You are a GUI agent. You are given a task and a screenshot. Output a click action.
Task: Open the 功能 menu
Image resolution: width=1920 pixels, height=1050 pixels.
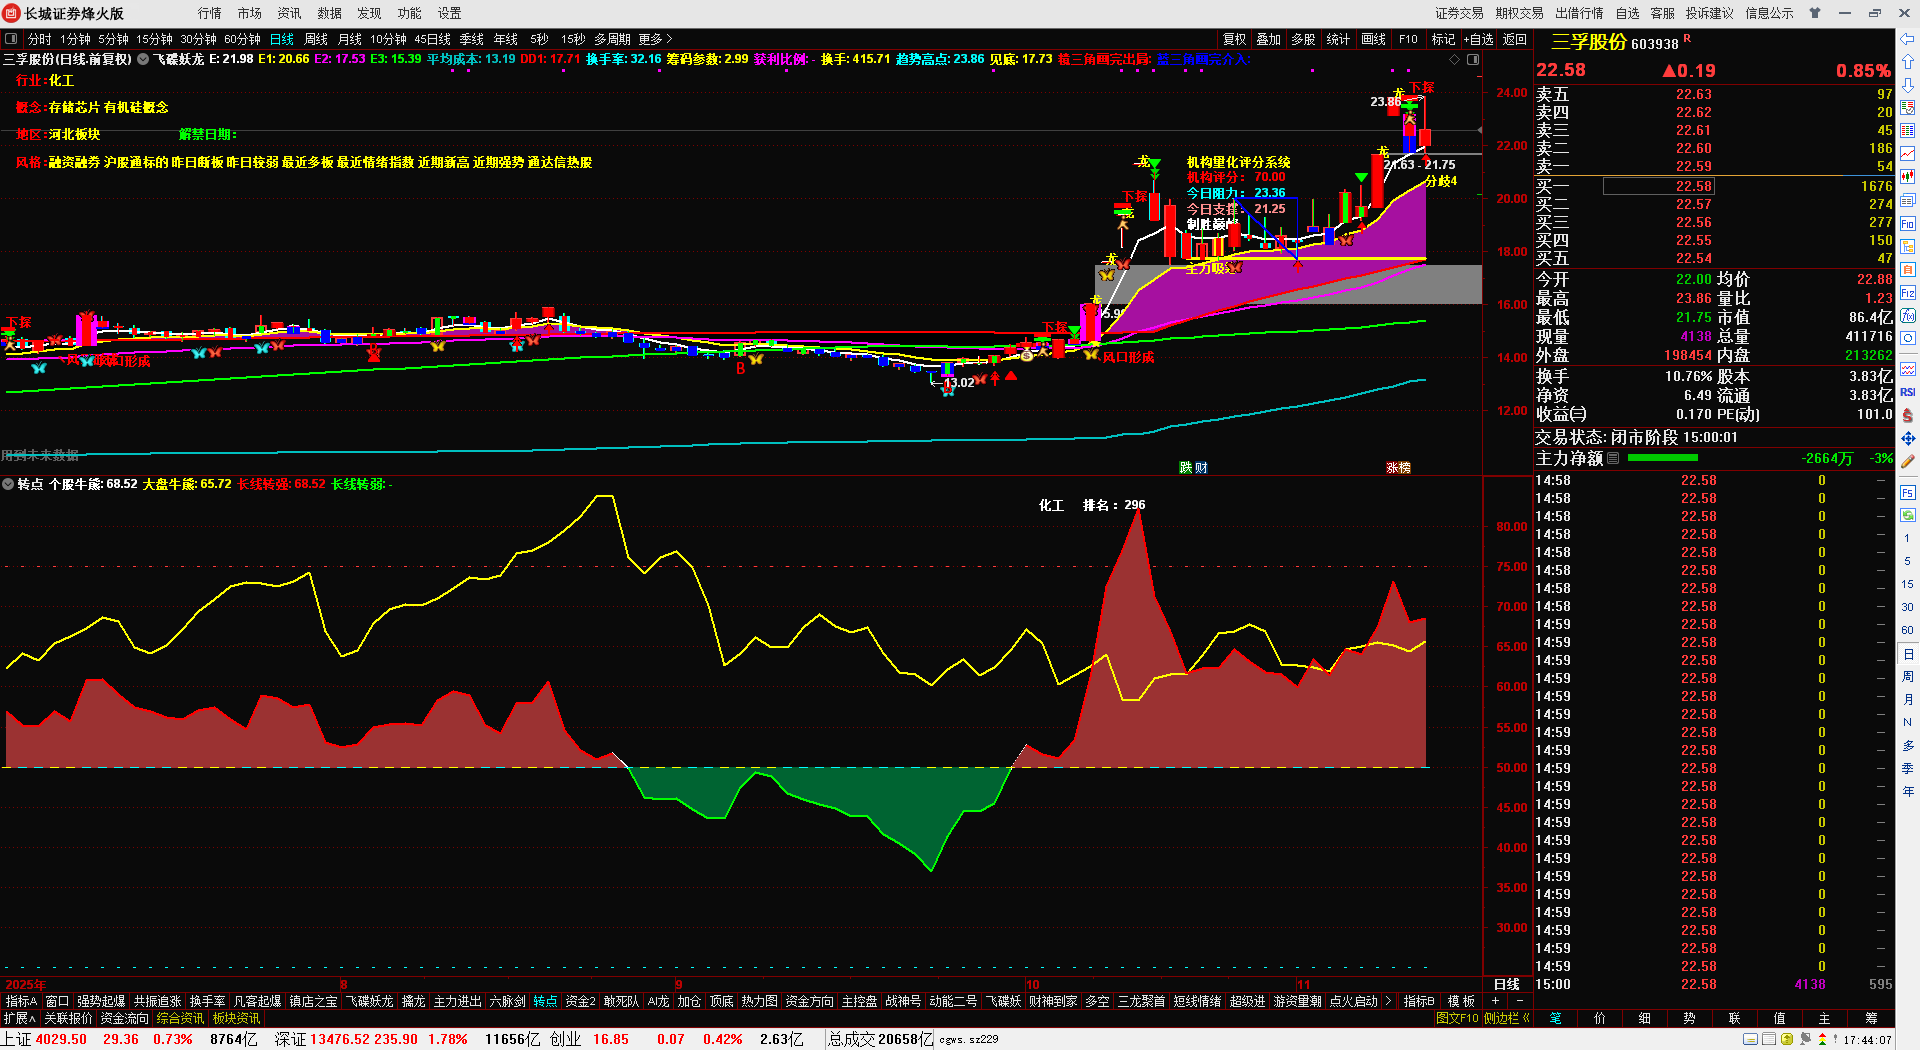click(409, 13)
